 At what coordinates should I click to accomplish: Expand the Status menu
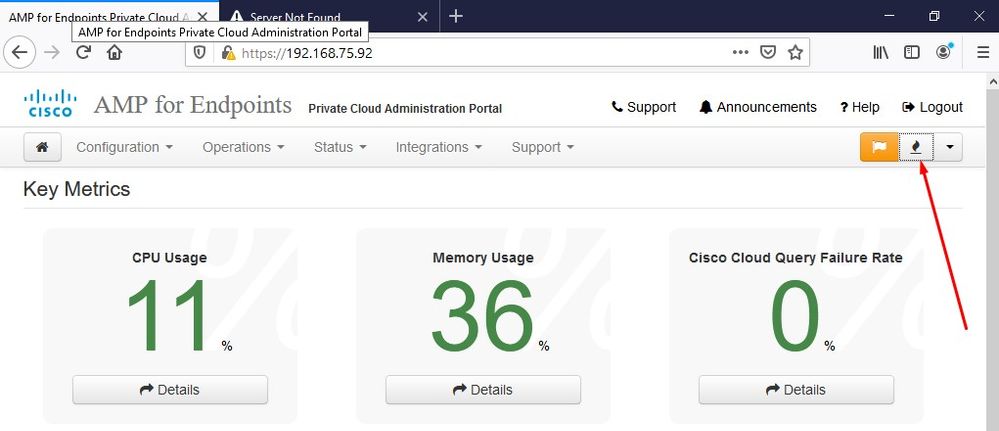click(340, 147)
